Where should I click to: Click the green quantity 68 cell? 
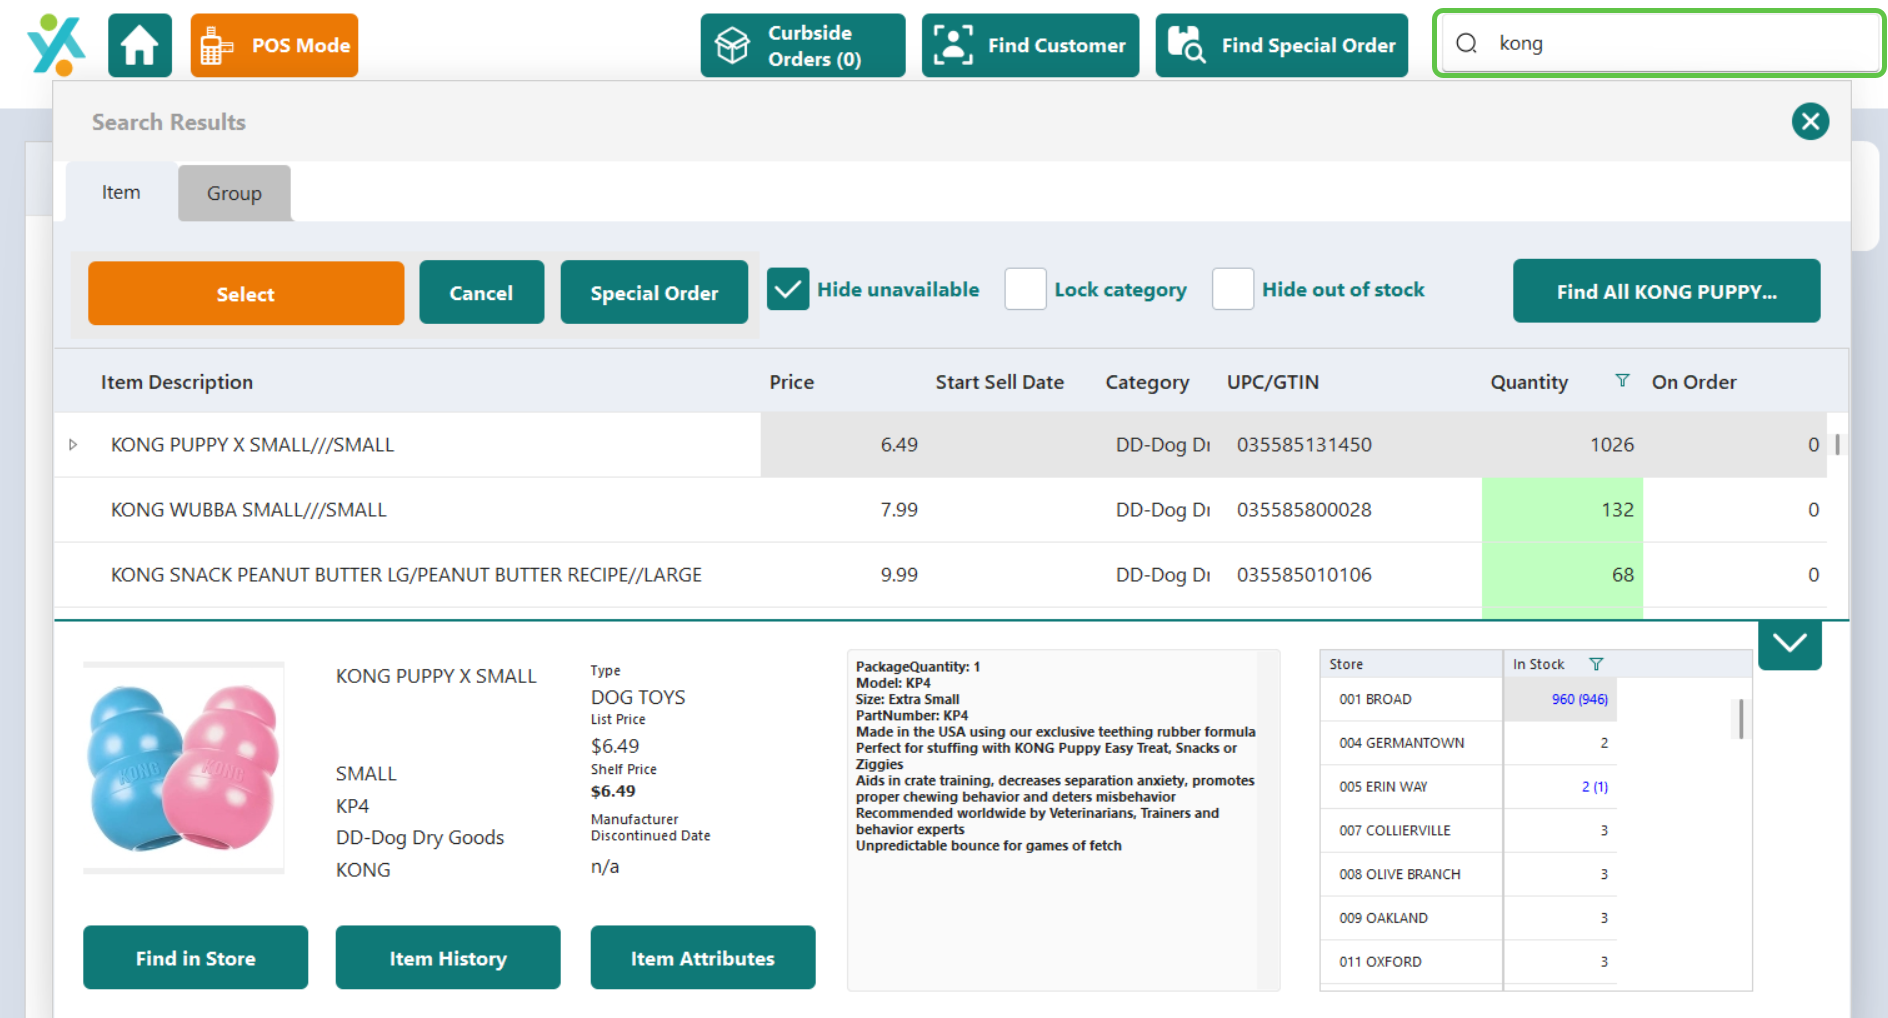1562,575
